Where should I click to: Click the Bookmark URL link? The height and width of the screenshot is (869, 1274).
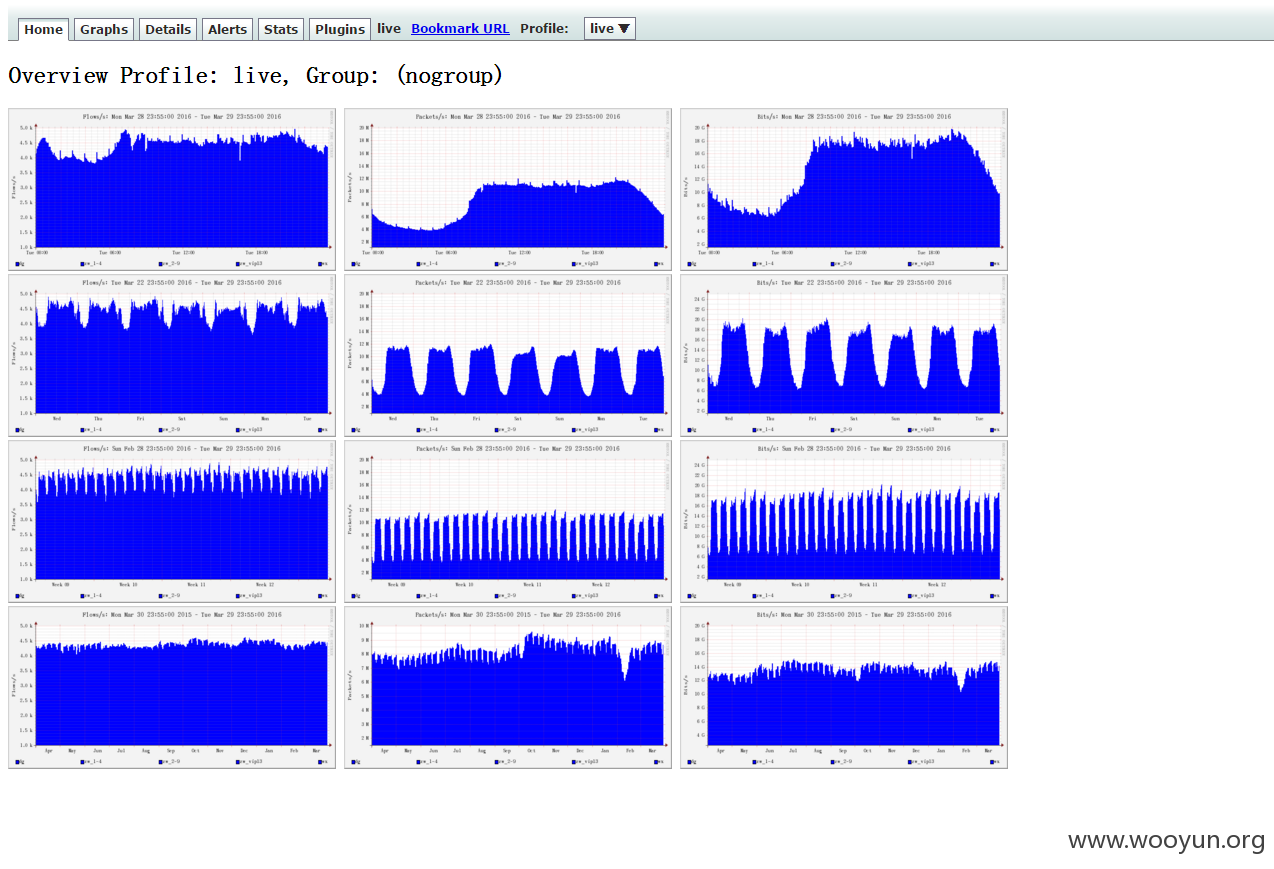(460, 29)
